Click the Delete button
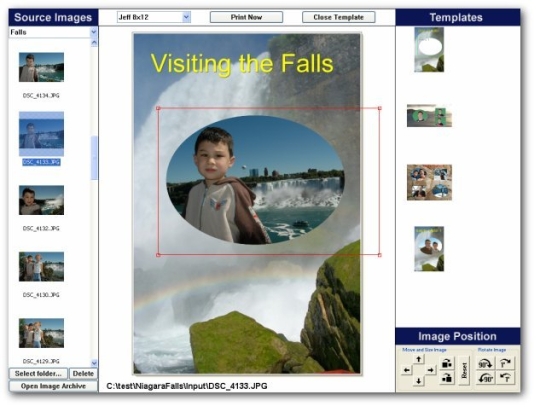The width and height of the screenshot is (540, 412). pyautogui.click(x=83, y=373)
